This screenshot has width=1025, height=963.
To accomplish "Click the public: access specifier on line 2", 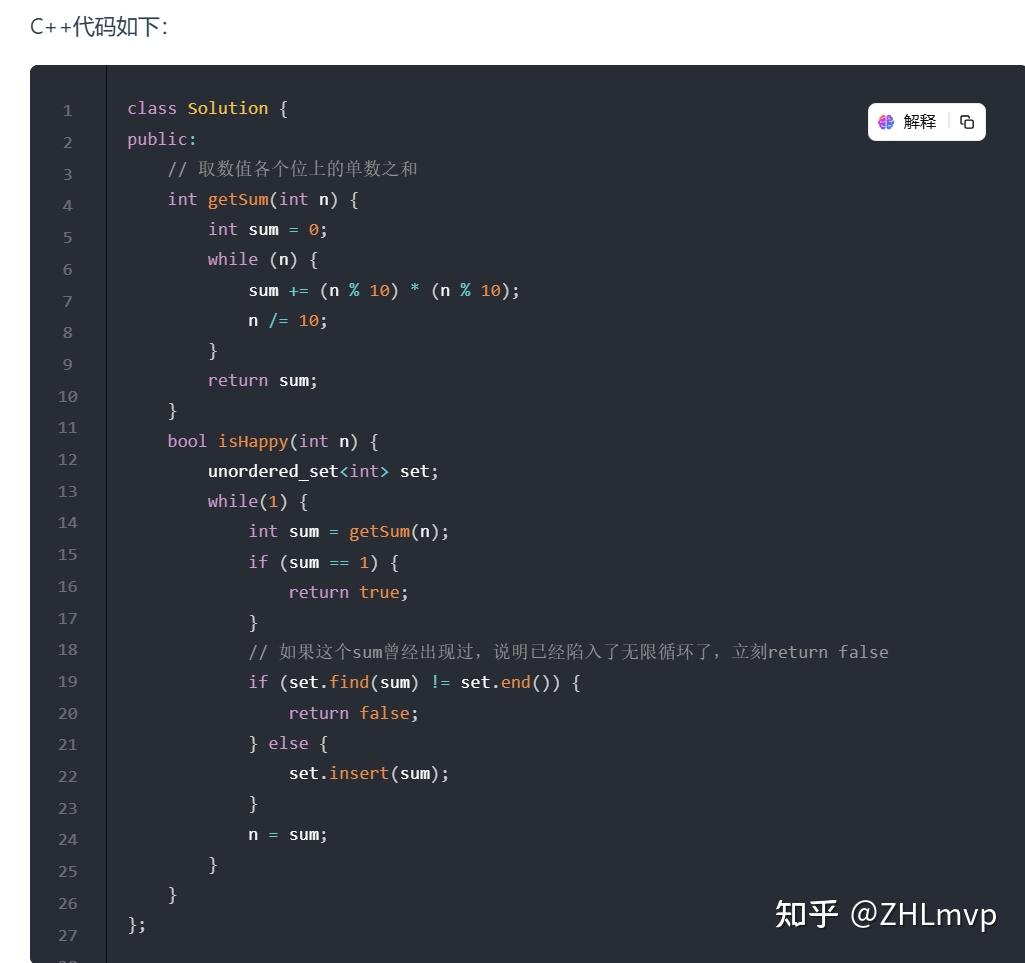I will pyautogui.click(x=160, y=138).
